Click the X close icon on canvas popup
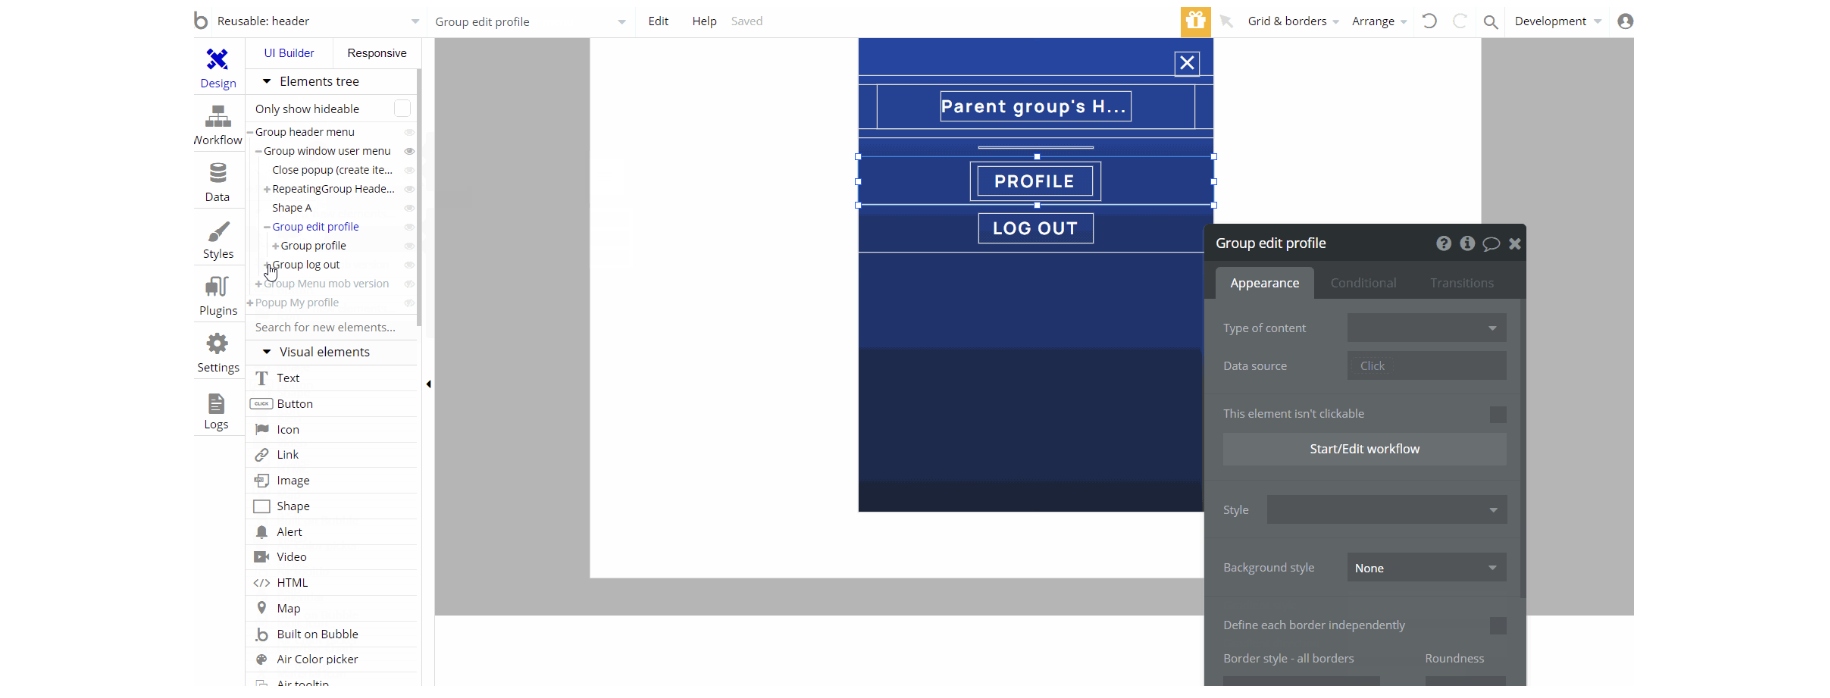The image size is (1830, 698). pos(1187,63)
